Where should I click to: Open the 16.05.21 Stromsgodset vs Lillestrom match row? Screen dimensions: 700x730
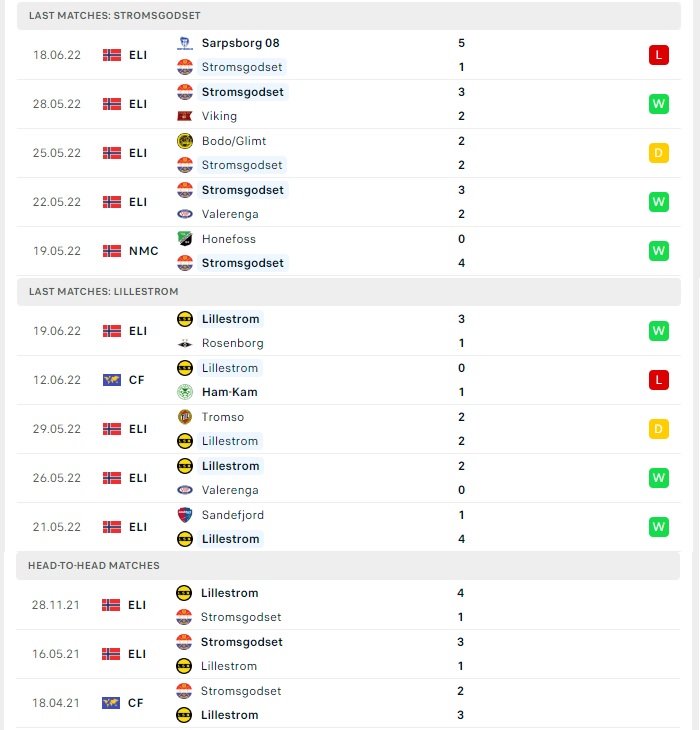348,654
